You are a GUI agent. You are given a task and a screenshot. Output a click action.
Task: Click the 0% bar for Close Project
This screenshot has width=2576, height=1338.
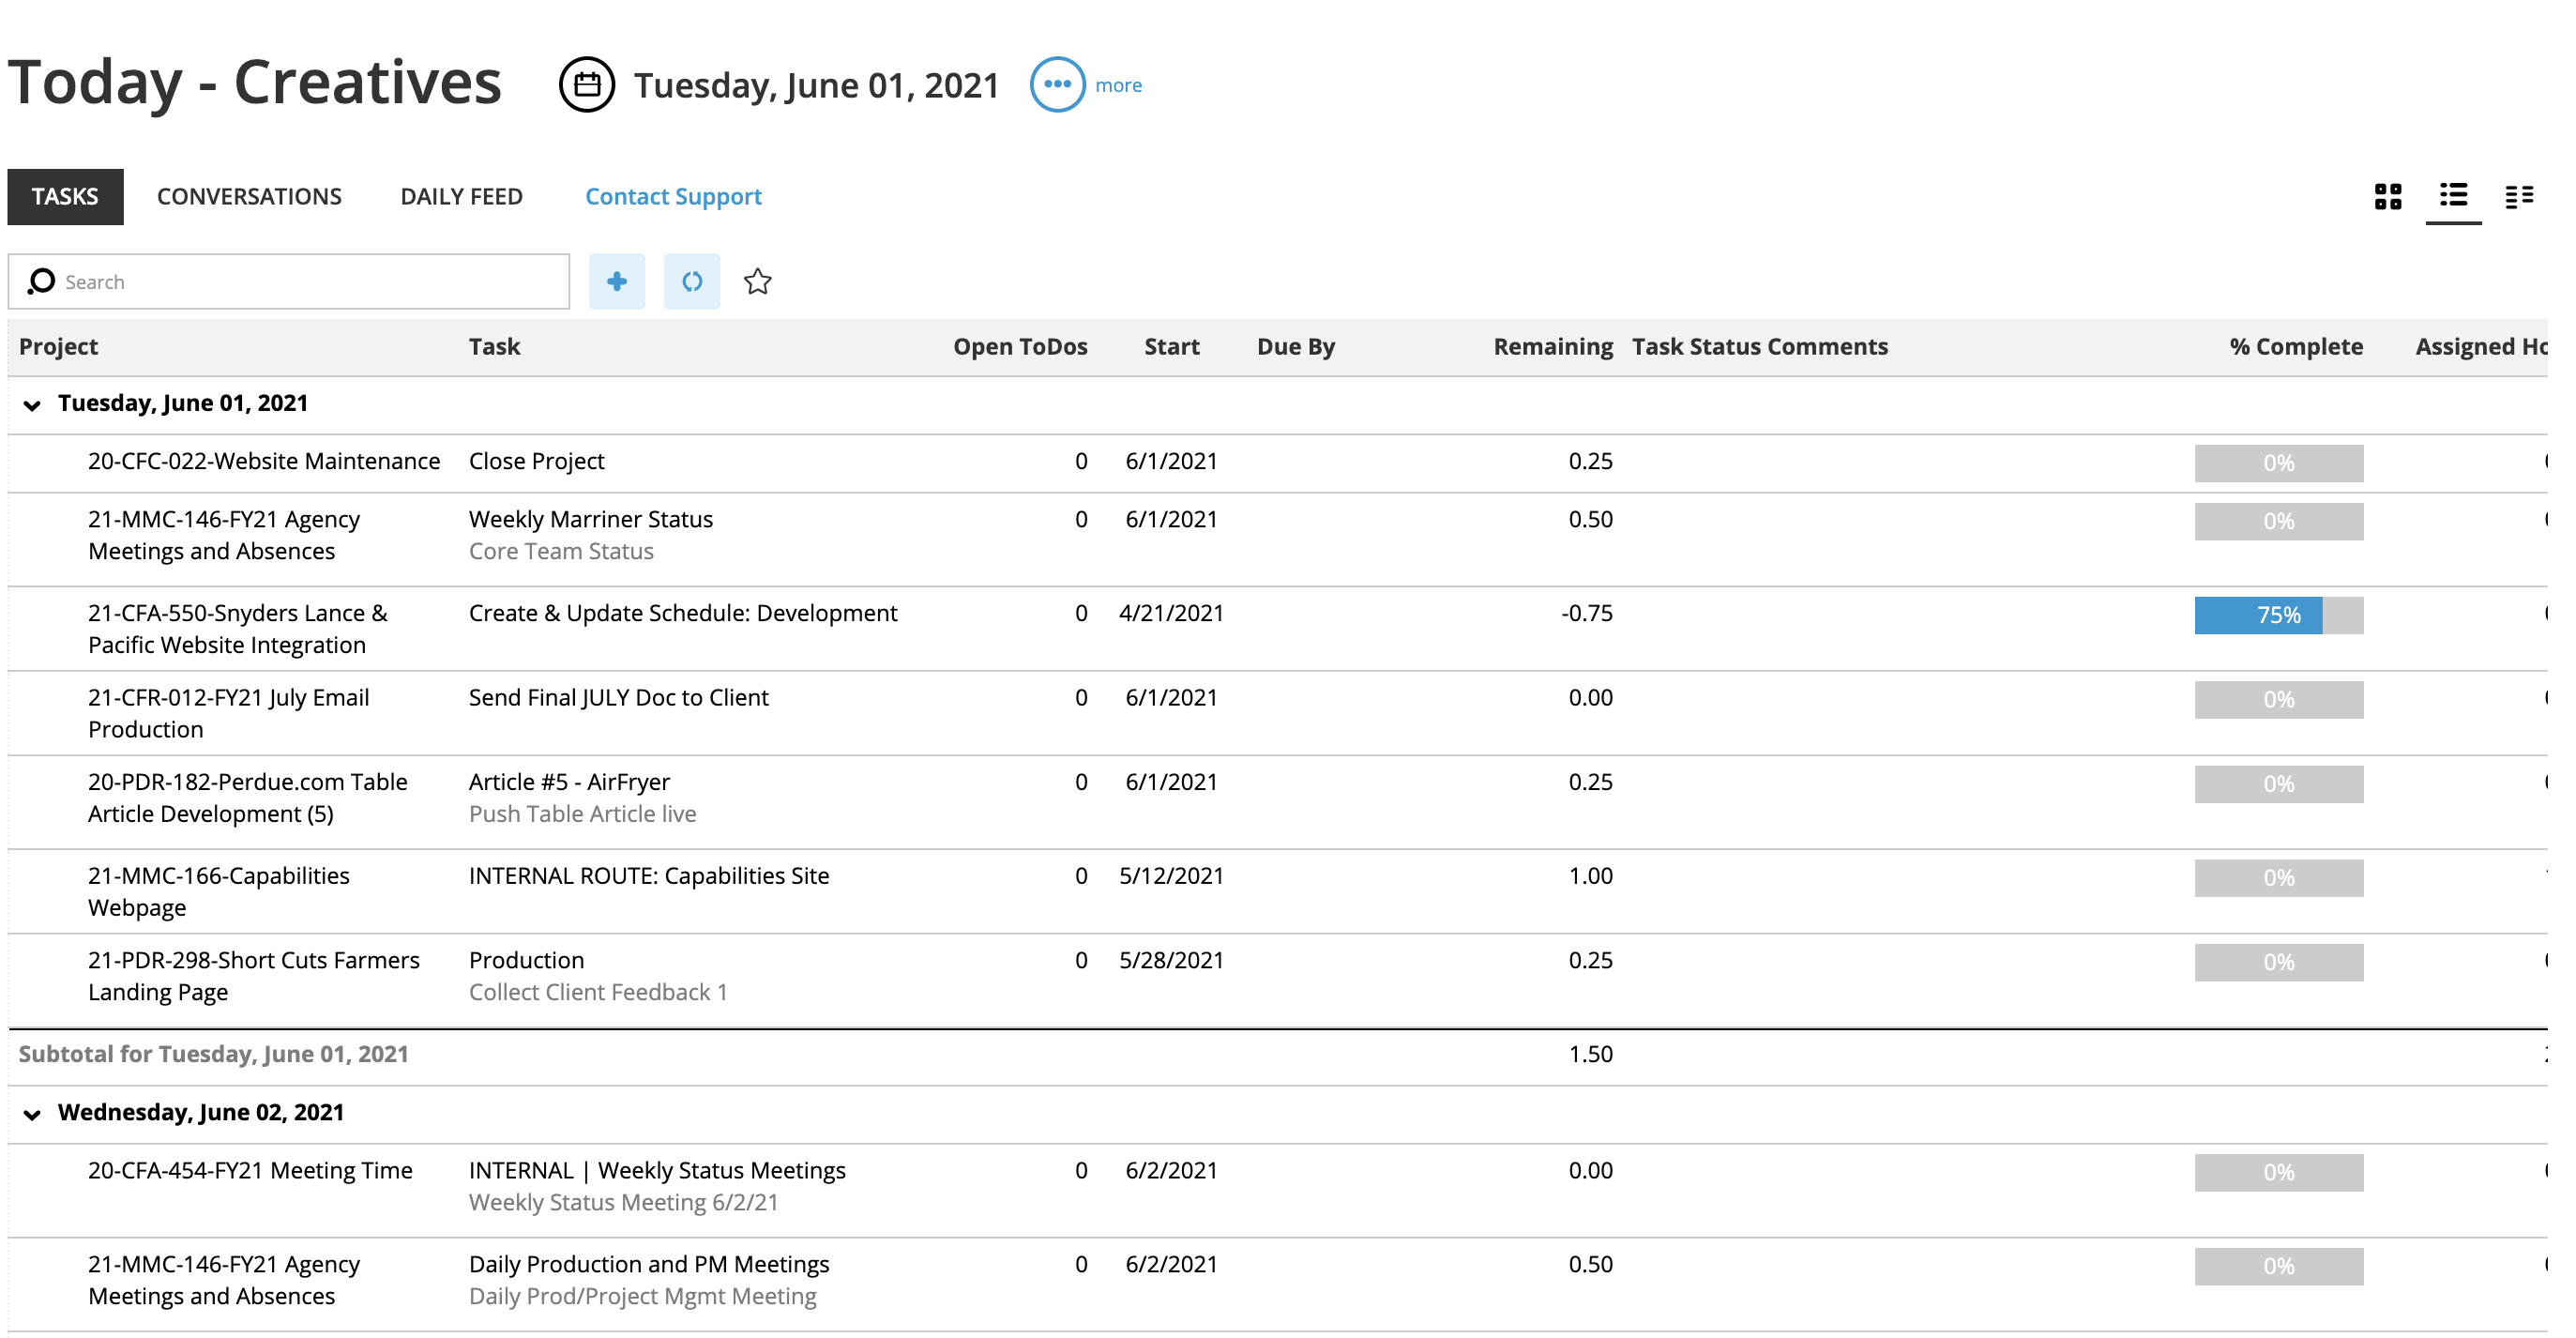point(2278,463)
